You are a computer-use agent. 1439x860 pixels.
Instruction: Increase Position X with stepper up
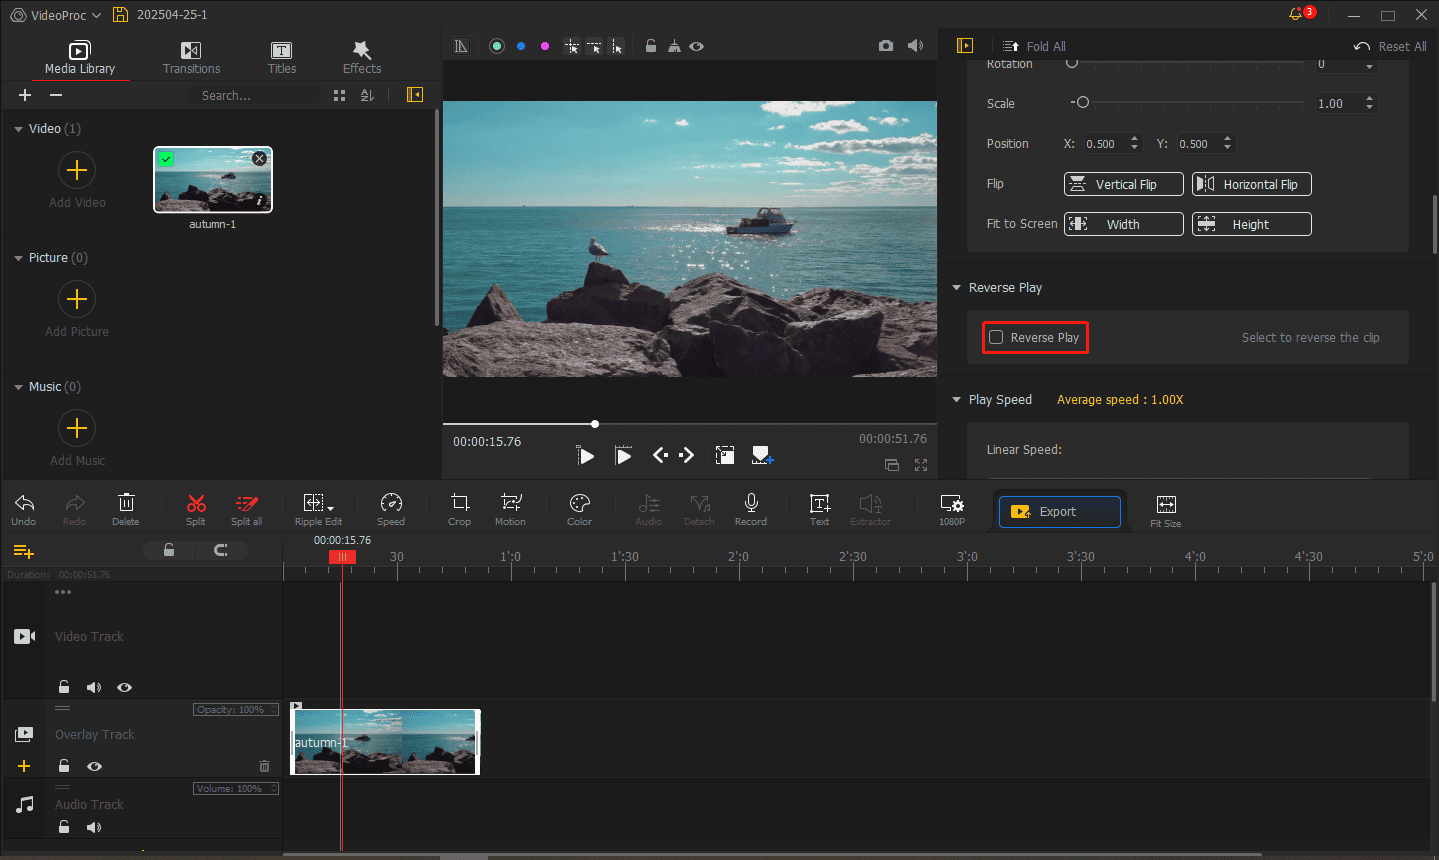pos(1134,139)
